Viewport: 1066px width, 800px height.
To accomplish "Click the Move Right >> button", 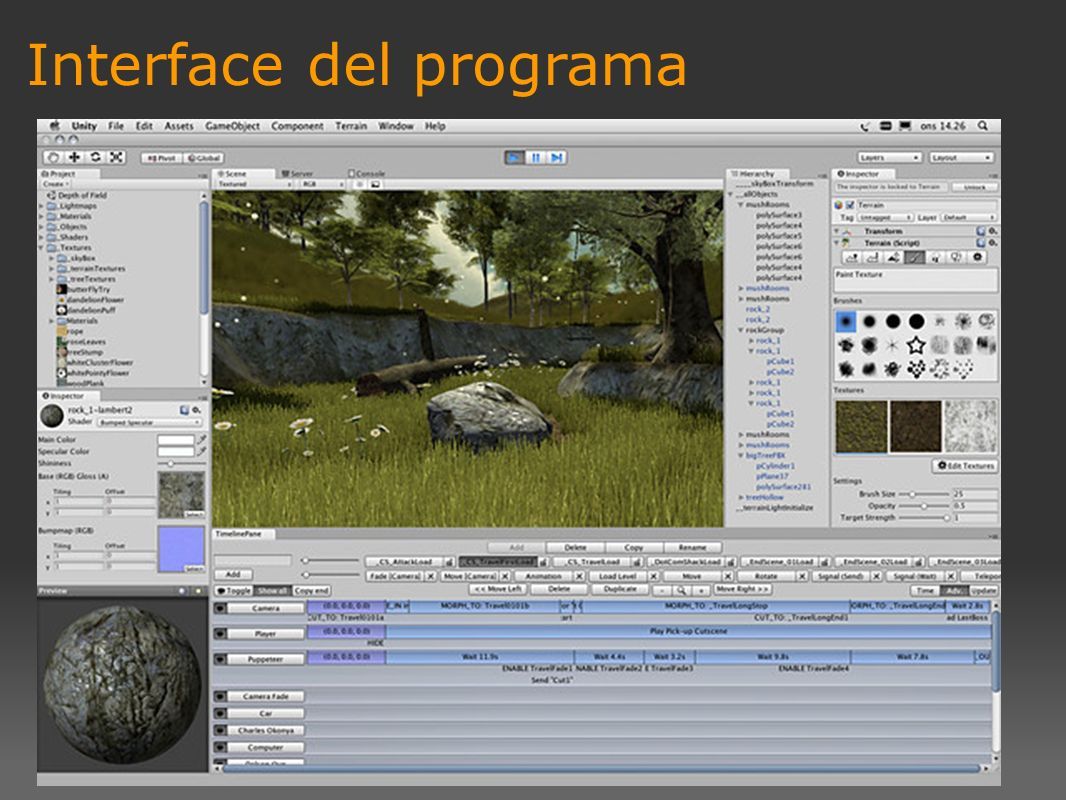I will 742,589.
